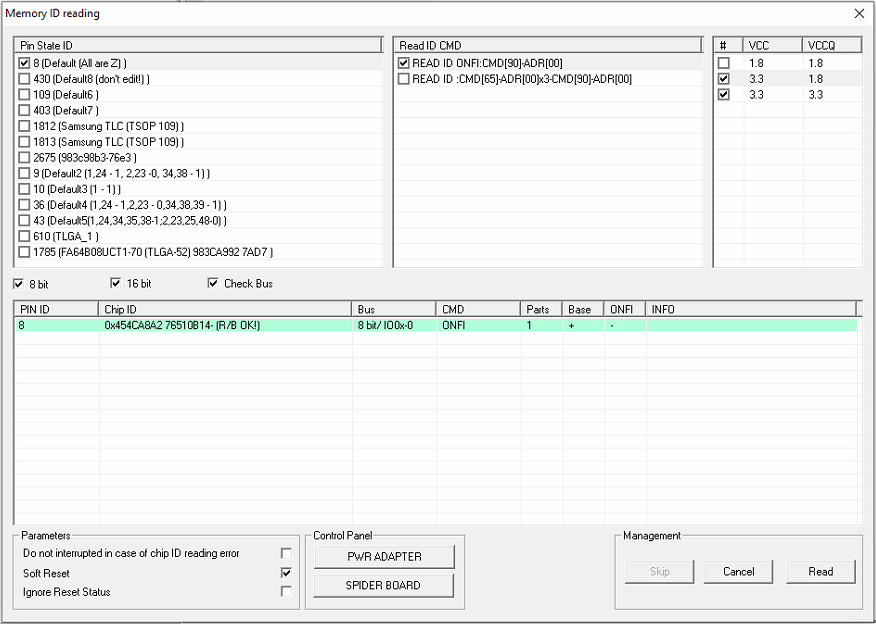Open the SPIDER BOARD control

[384, 585]
